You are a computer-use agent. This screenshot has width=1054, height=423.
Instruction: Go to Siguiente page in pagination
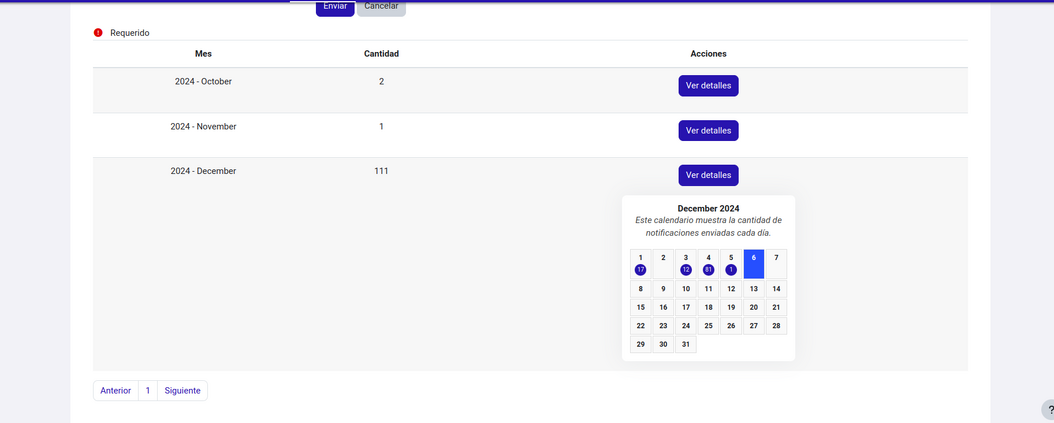pos(182,391)
